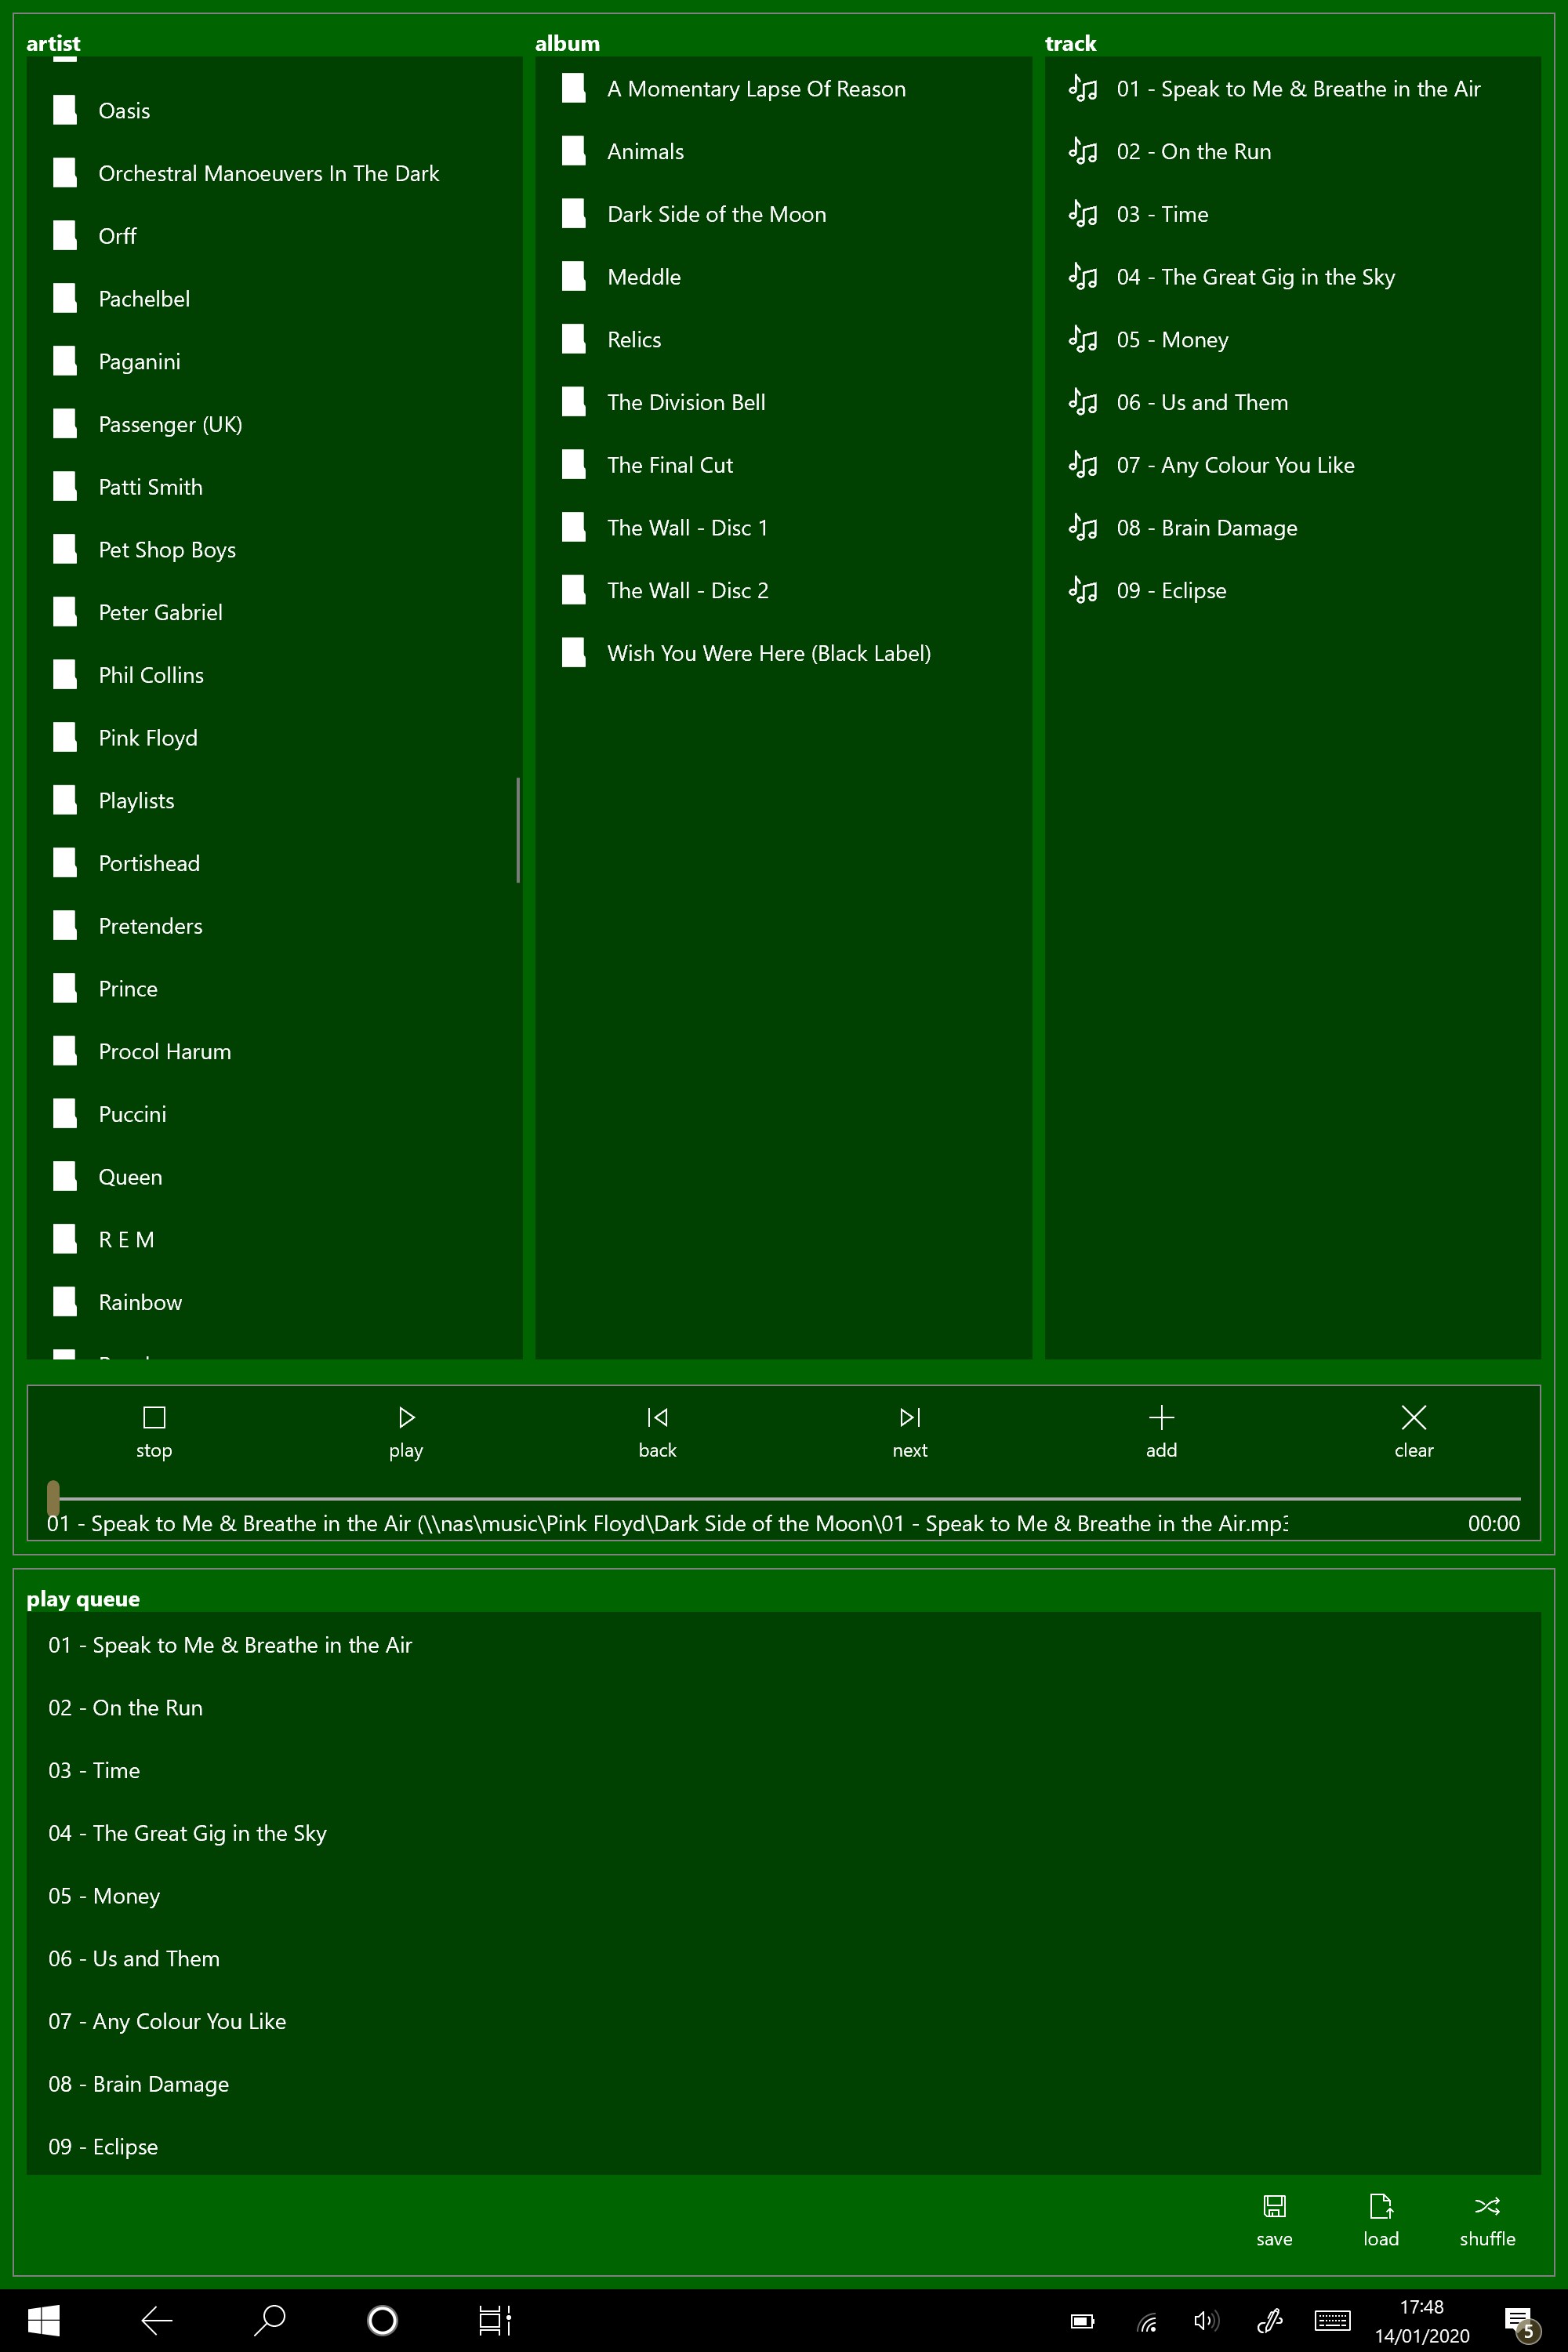Pick 03 - Time in play queue
This screenshot has height=2352, width=1568.
(x=95, y=1771)
